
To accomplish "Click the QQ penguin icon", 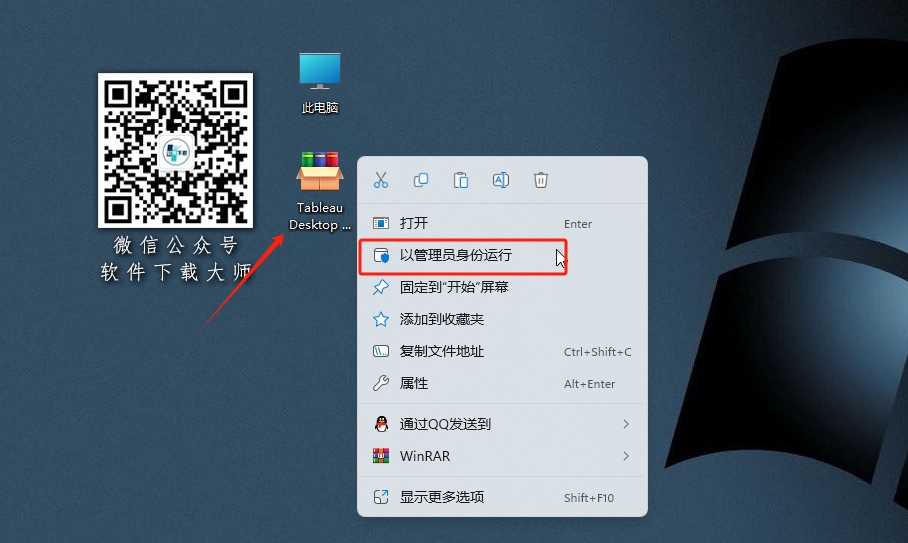I will pyautogui.click(x=380, y=424).
